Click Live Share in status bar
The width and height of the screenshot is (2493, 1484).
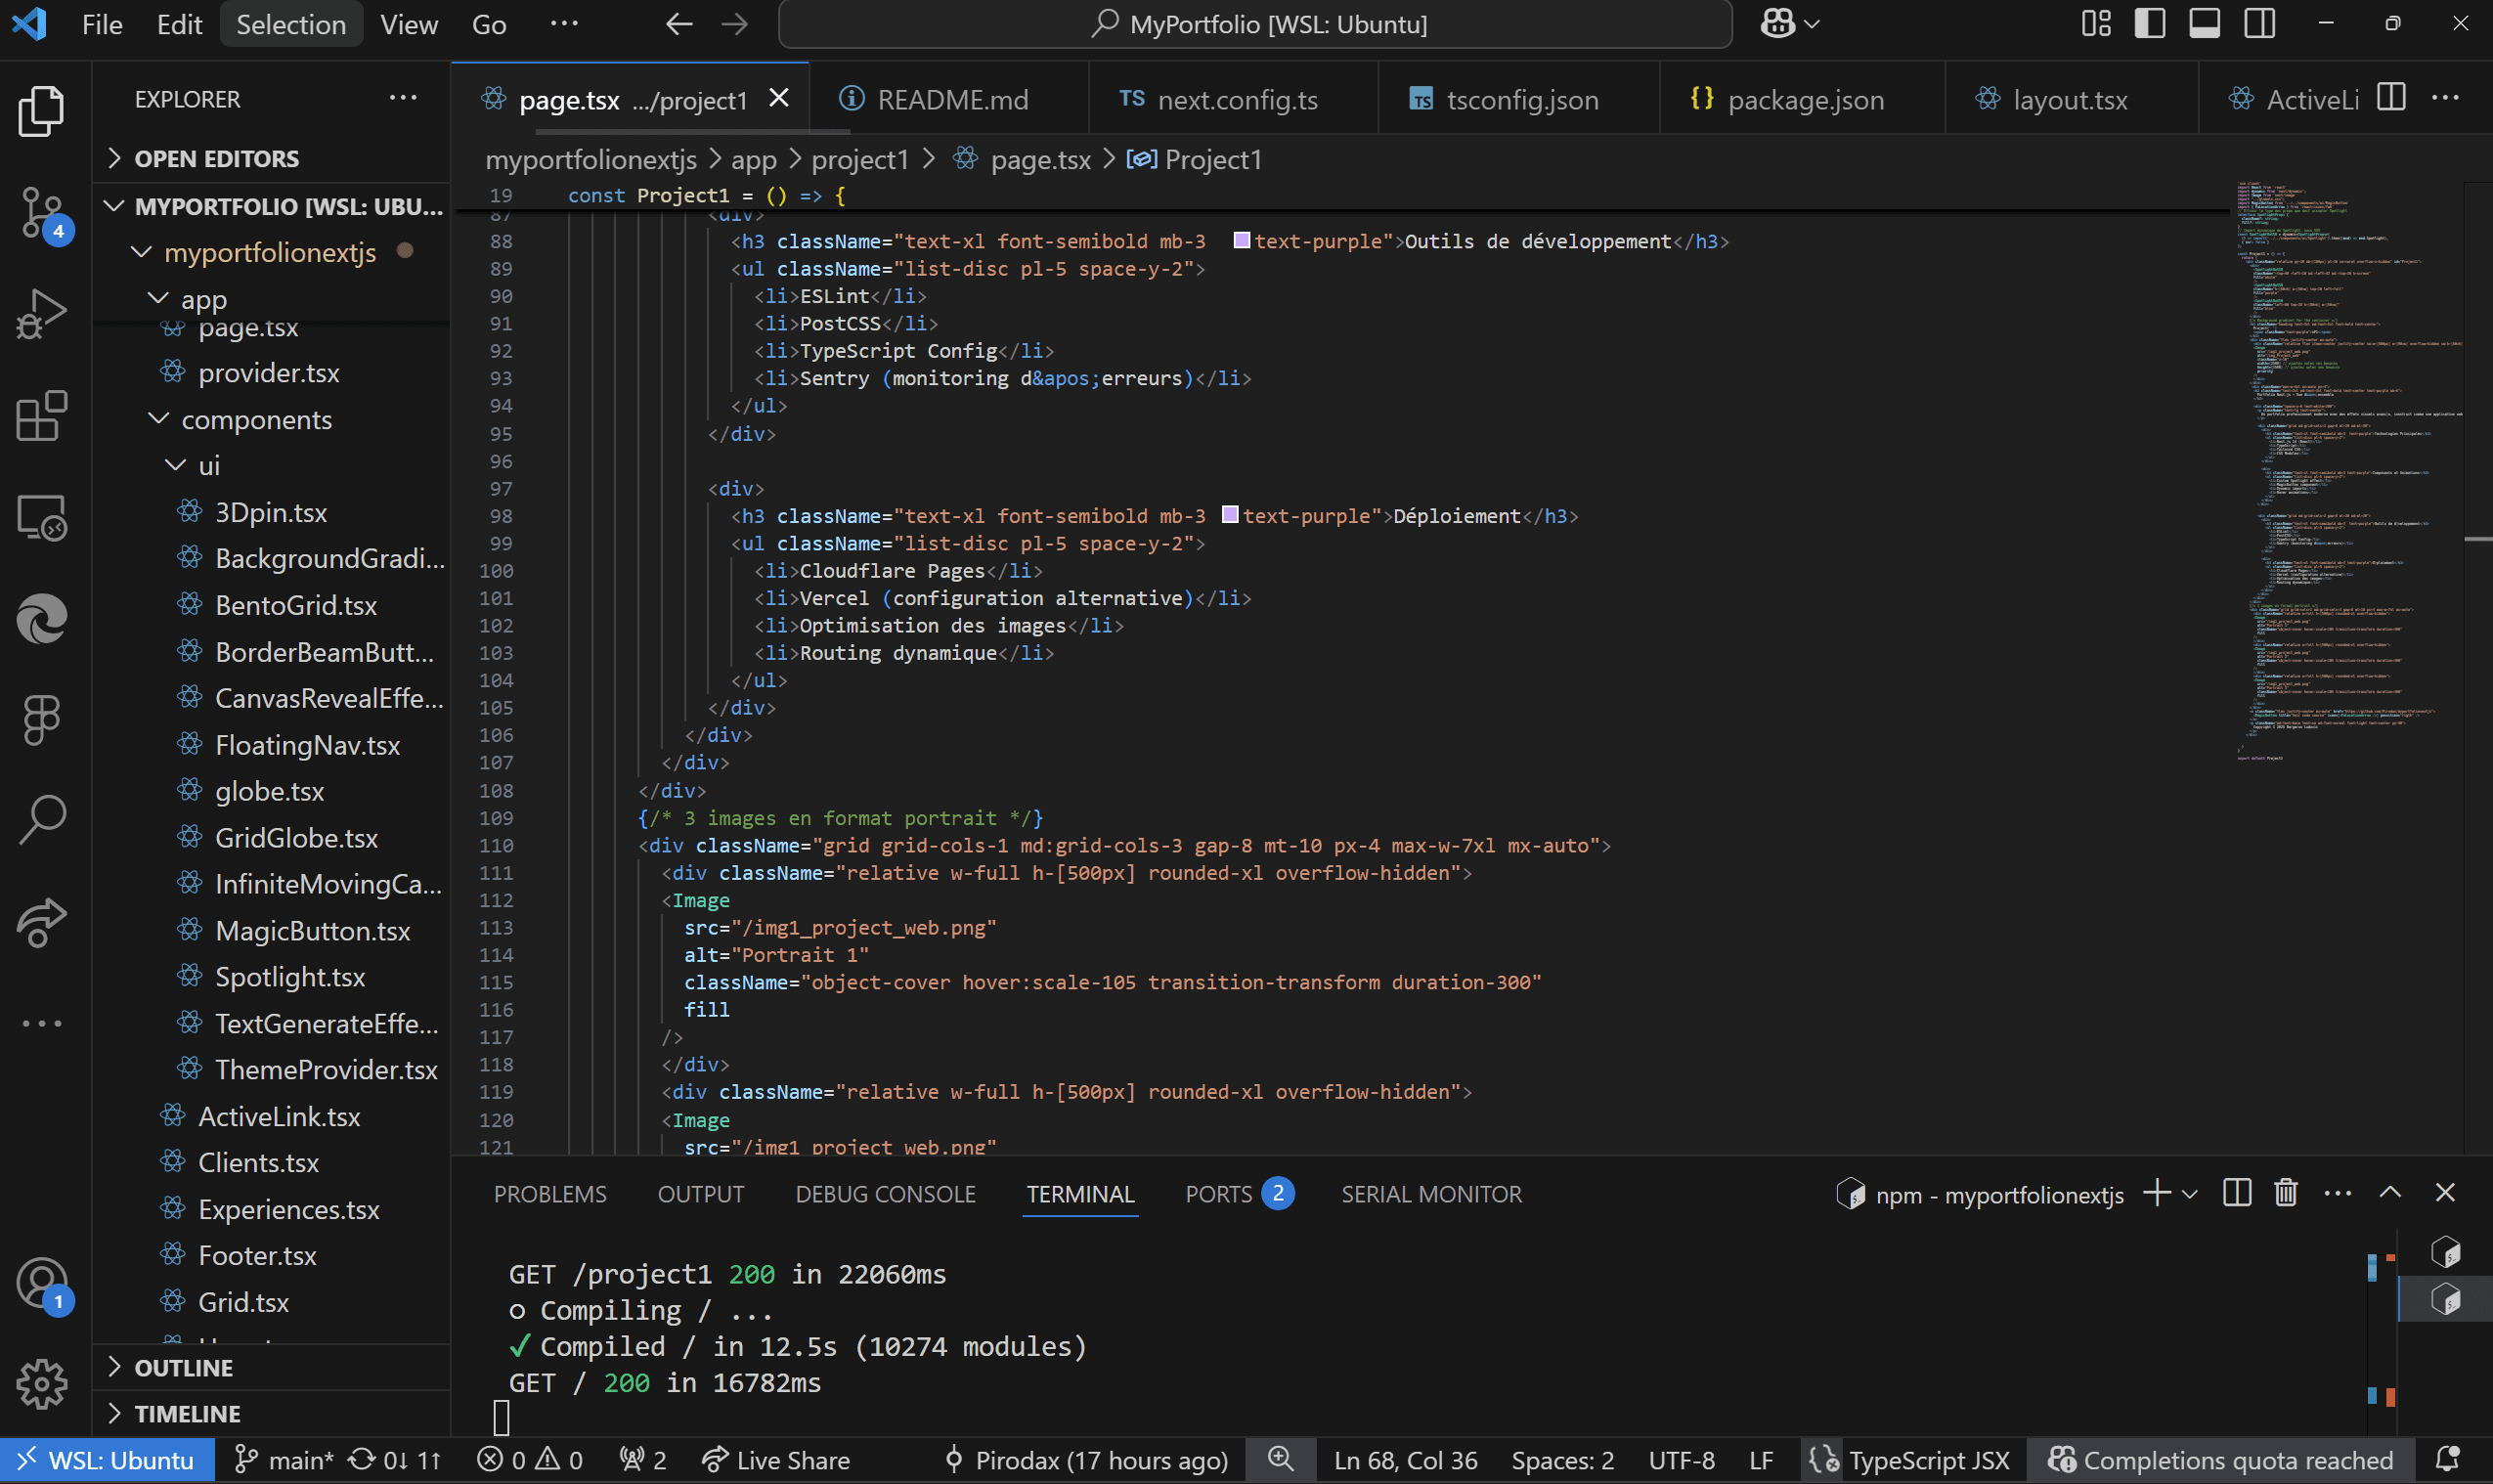776,1460
